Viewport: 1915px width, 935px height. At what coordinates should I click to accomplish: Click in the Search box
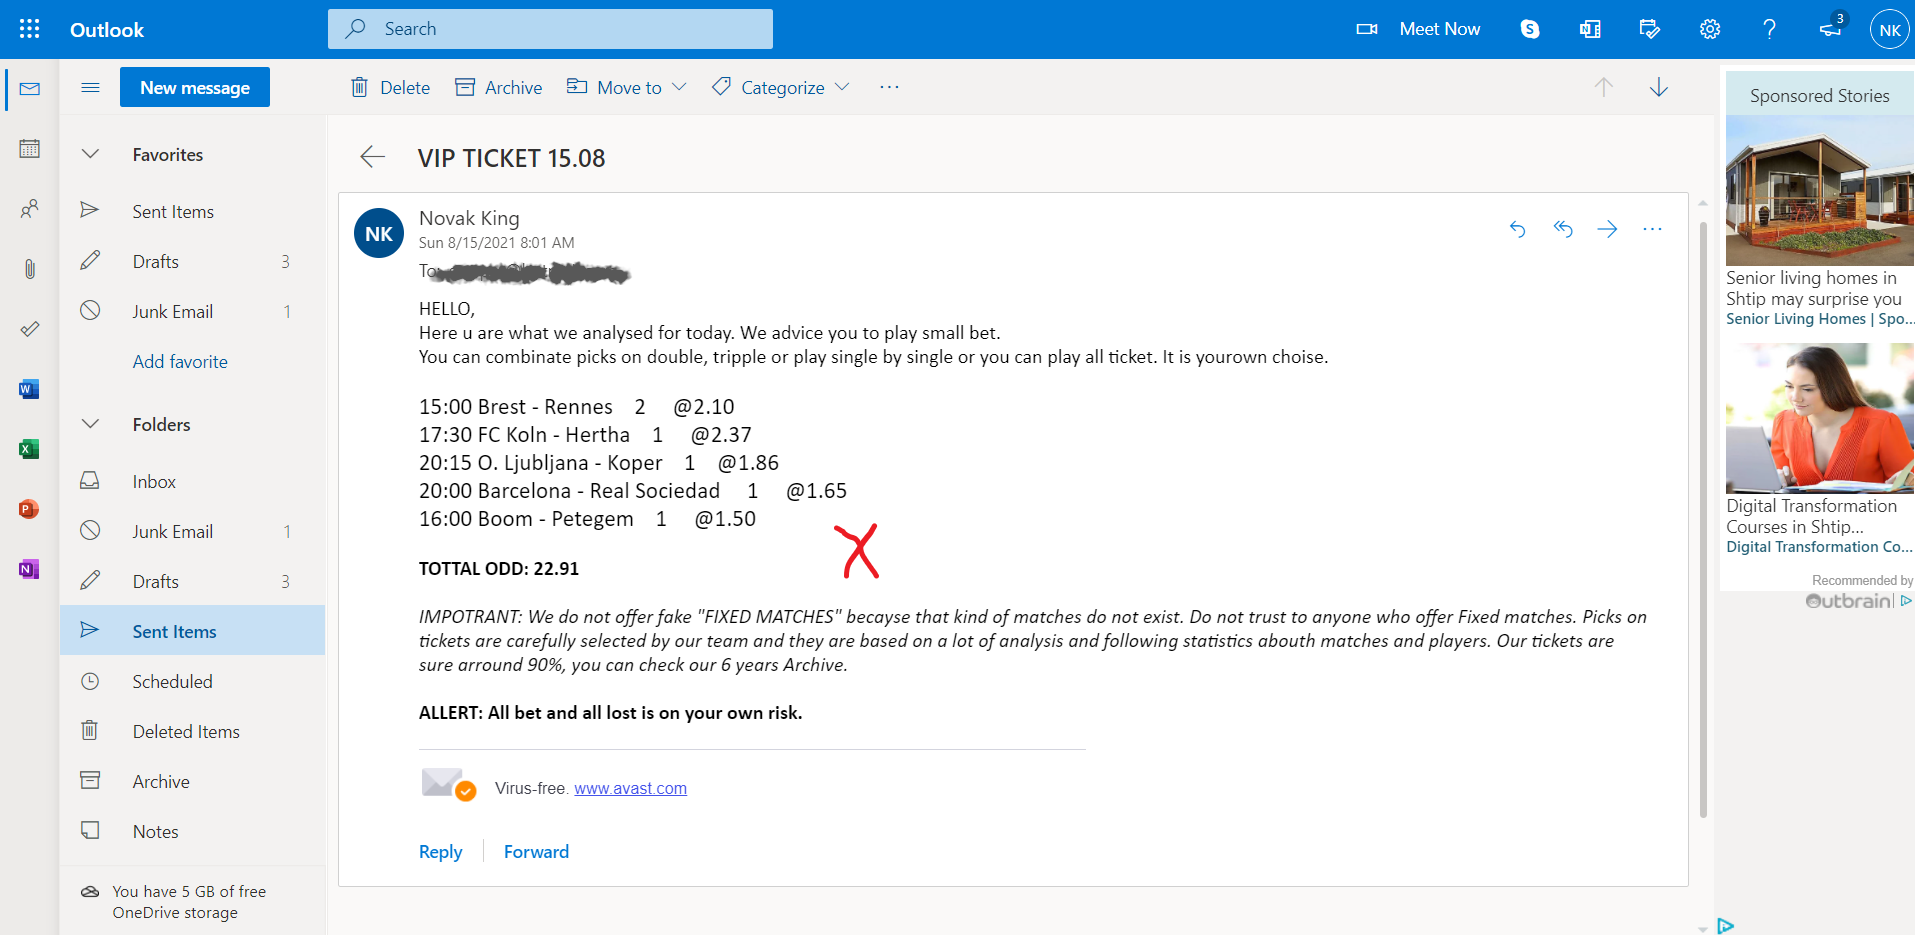click(550, 29)
